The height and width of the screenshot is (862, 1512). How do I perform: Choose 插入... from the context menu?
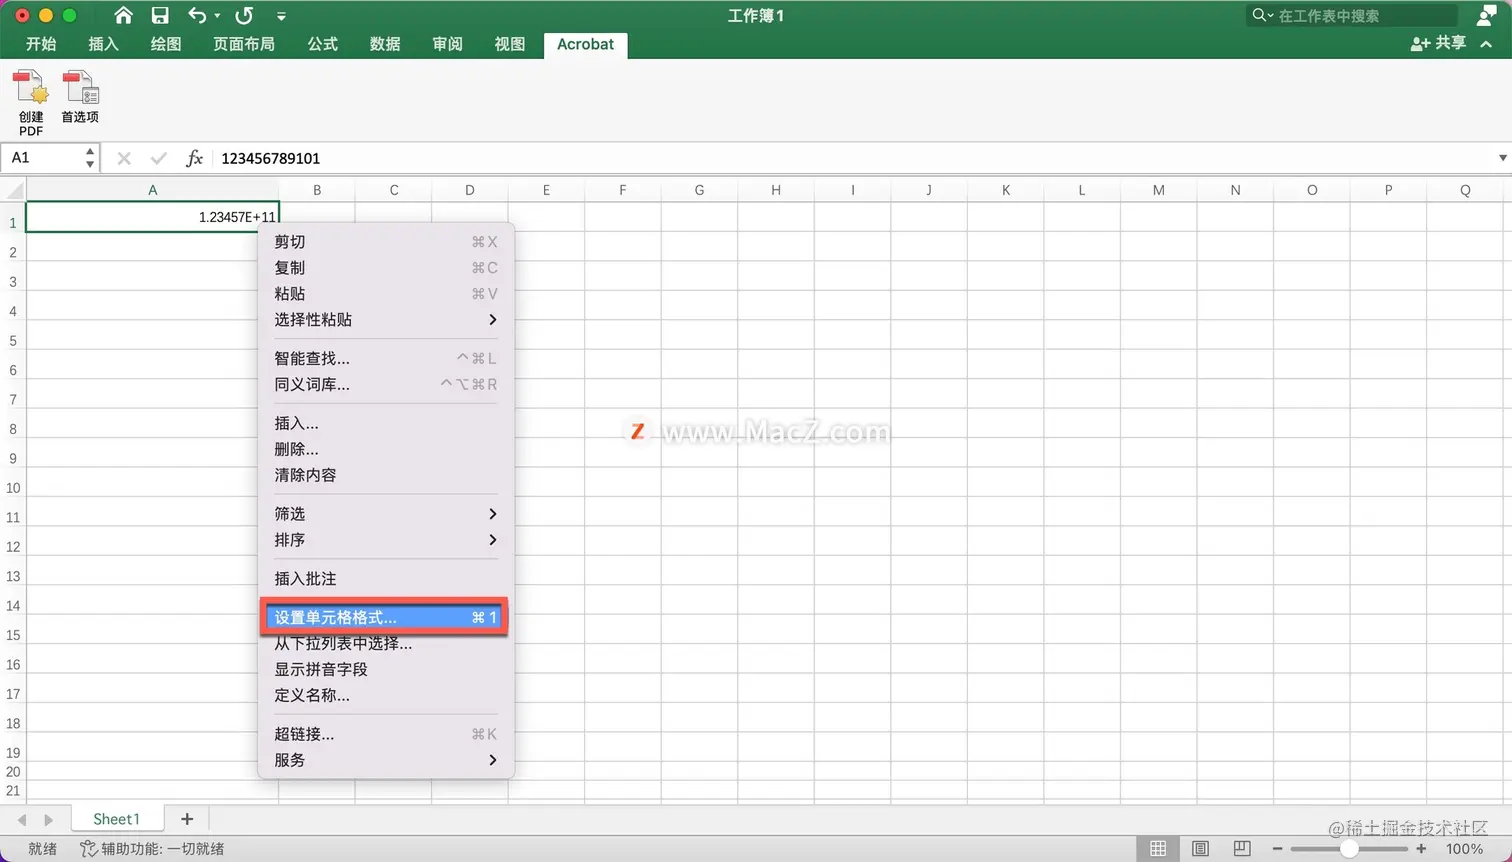click(x=386, y=423)
